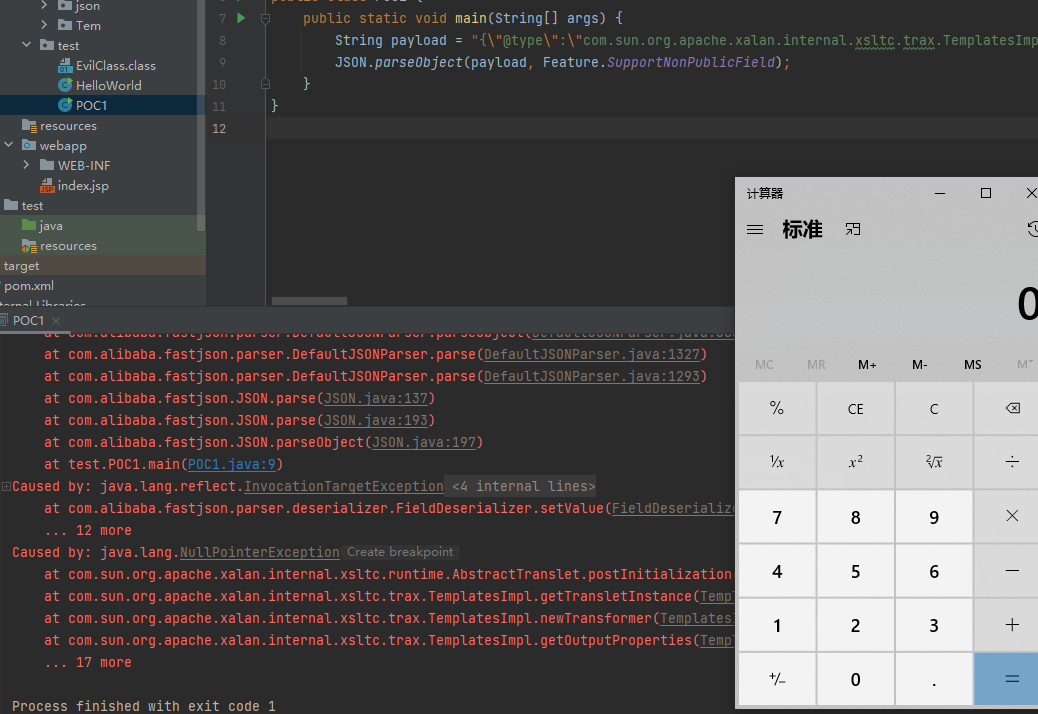Click the green java test folder icon
Image resolution: width=1038 pixels, height=714 pixels.
coord(29,226)
